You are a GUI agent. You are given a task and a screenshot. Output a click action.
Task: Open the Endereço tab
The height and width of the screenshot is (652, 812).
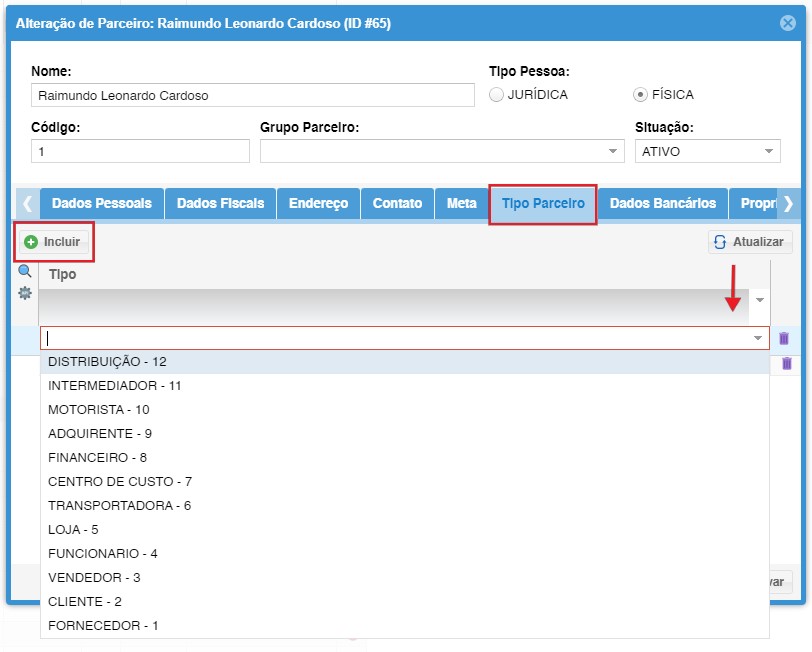click(318, 203)
